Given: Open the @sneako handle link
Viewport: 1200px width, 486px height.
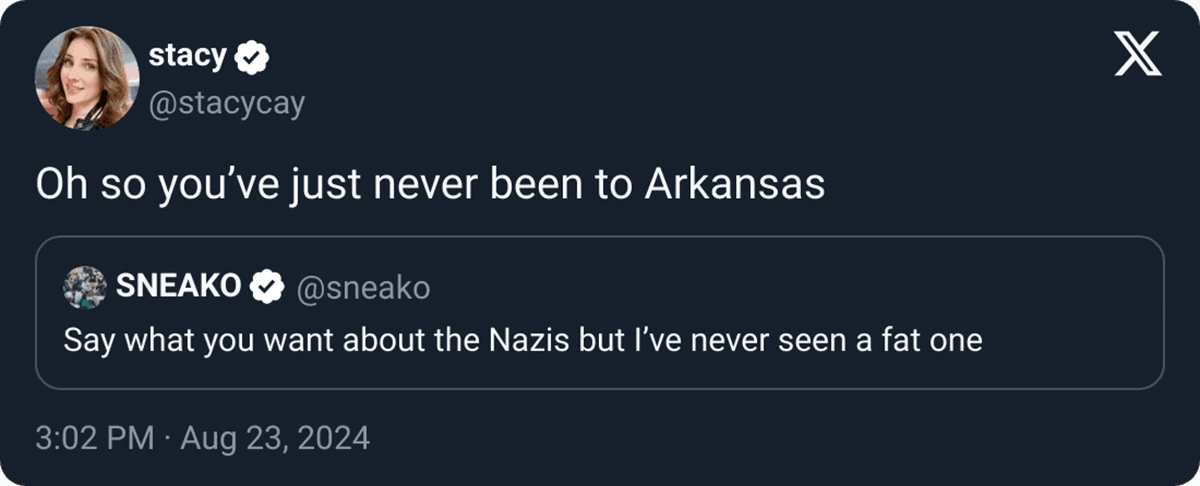Looking at the screenshot, I should [363, 288].
